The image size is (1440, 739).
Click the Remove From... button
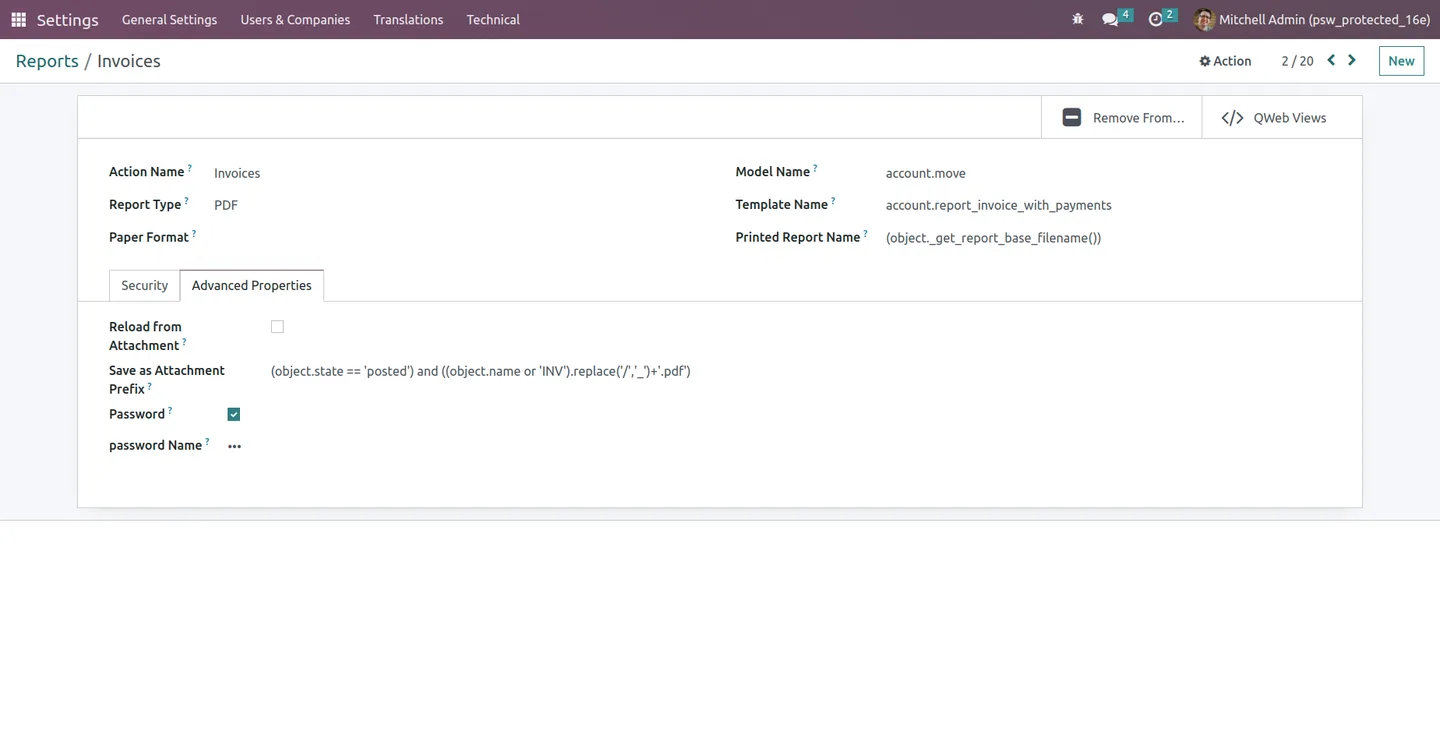point(1122,117)
